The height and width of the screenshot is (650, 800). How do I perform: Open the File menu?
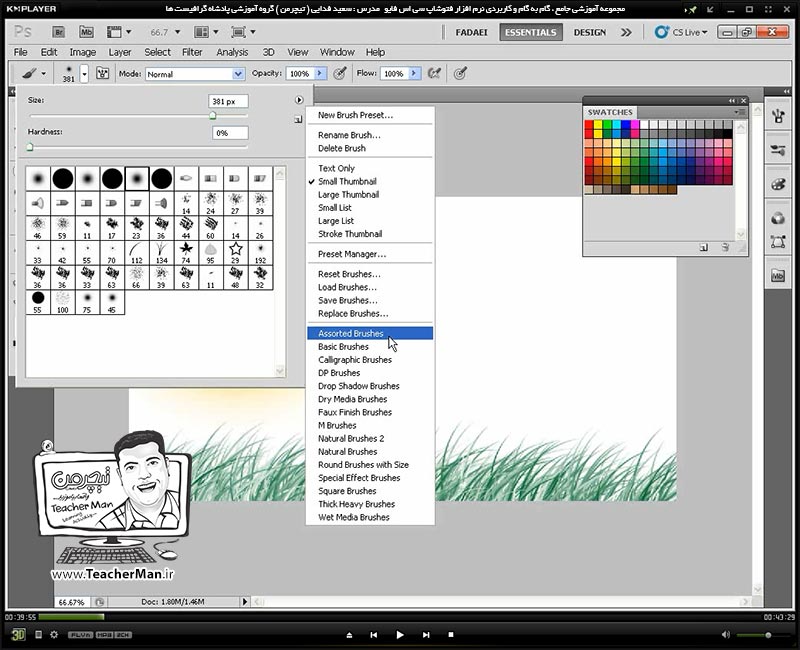(20, 52)
